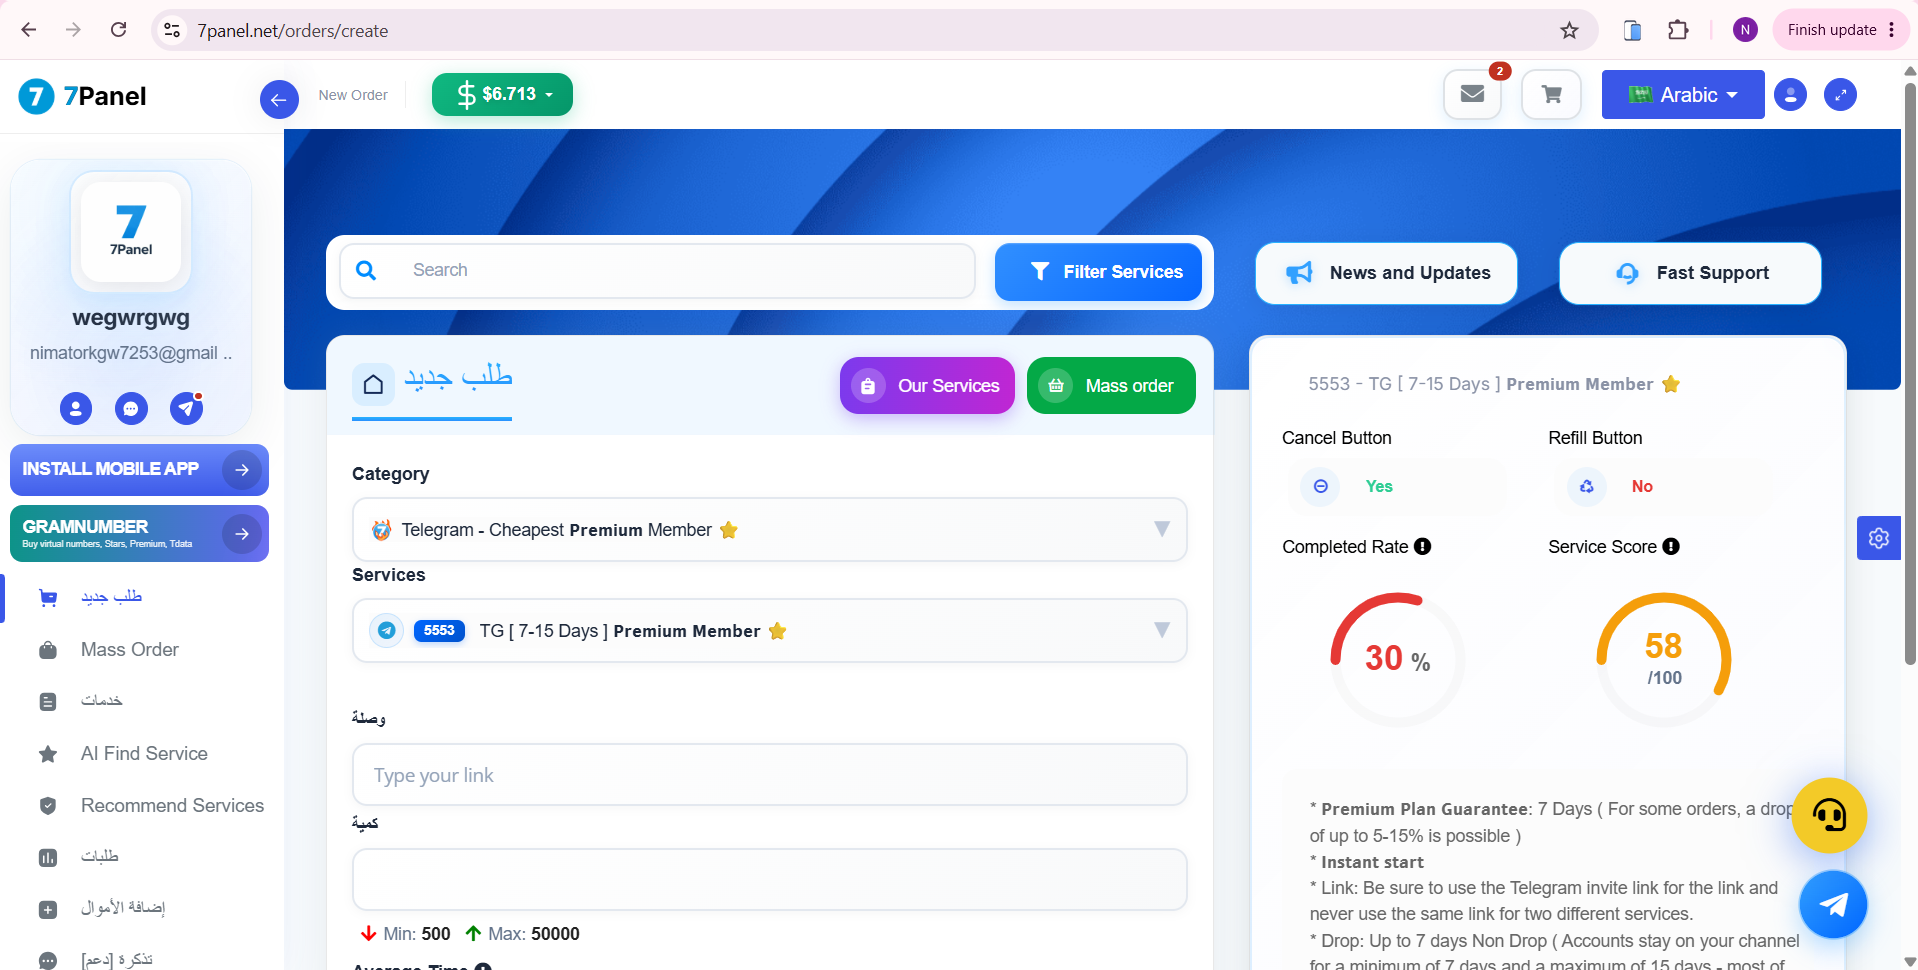Click the browser back arrow
The width and height of the screenshot is (1918, 970).
pyautogui.click(x=29, y=30)
